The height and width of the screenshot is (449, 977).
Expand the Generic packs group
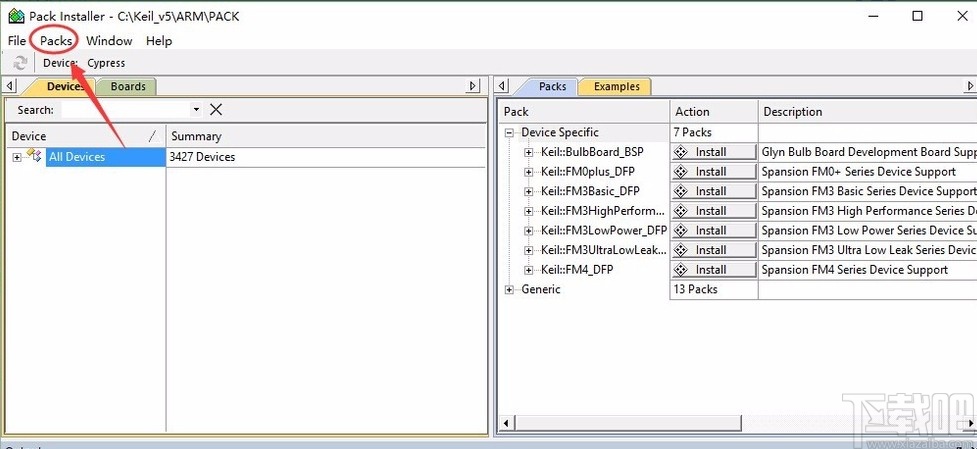510,290
